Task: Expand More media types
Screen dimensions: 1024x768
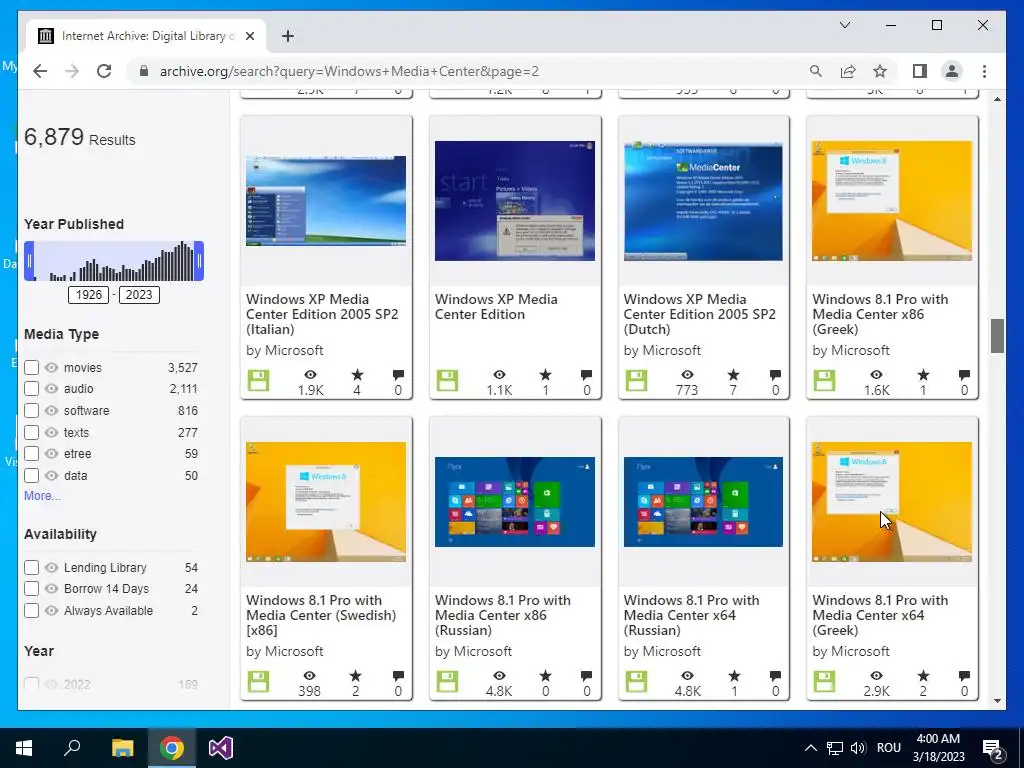Action: [x=42, y=496]
